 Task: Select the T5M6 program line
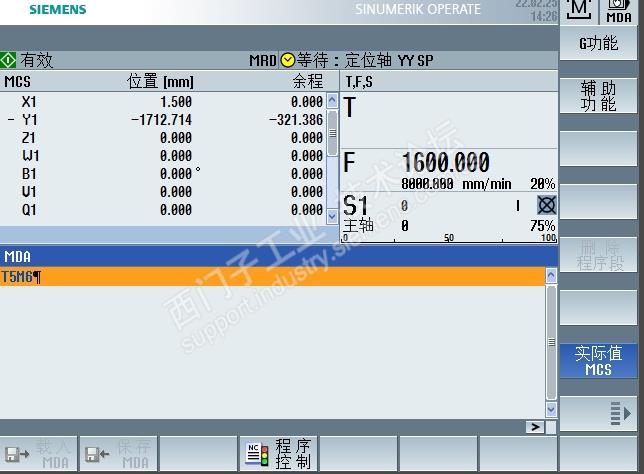(272, 276)
